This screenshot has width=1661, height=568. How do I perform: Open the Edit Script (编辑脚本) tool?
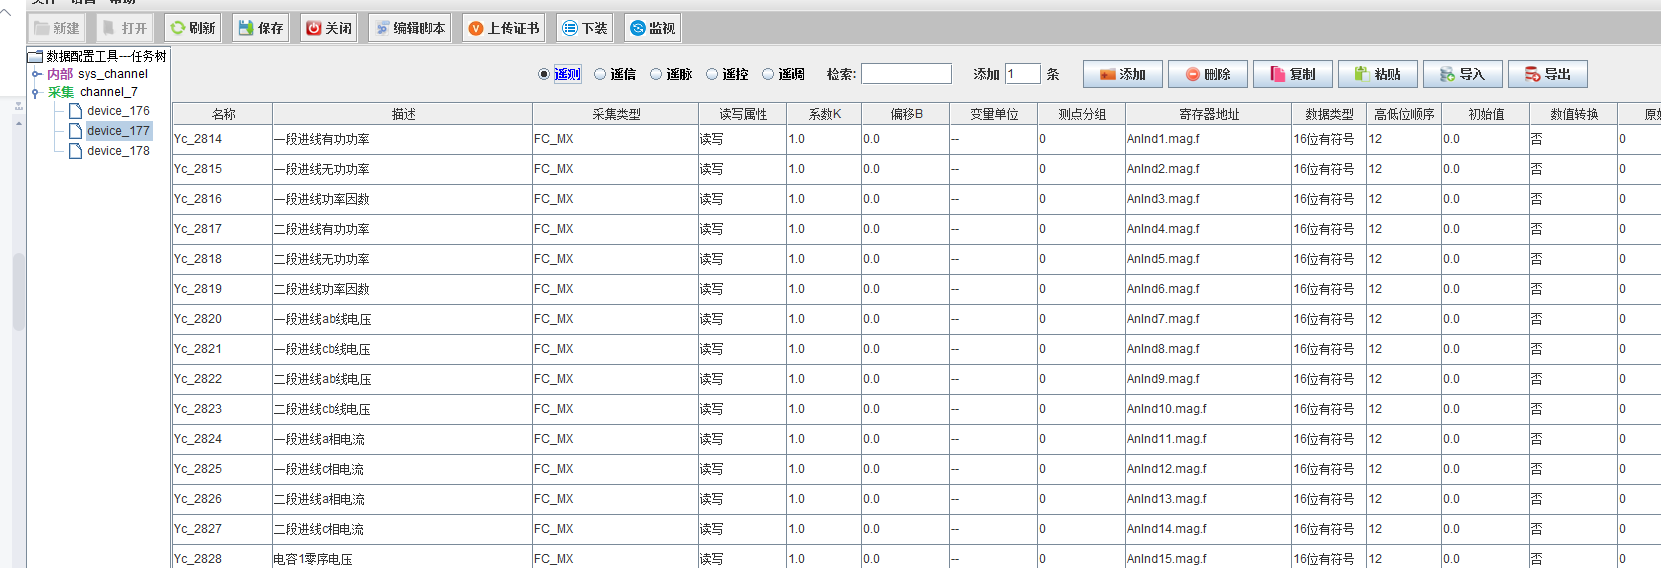coord(409,28)
